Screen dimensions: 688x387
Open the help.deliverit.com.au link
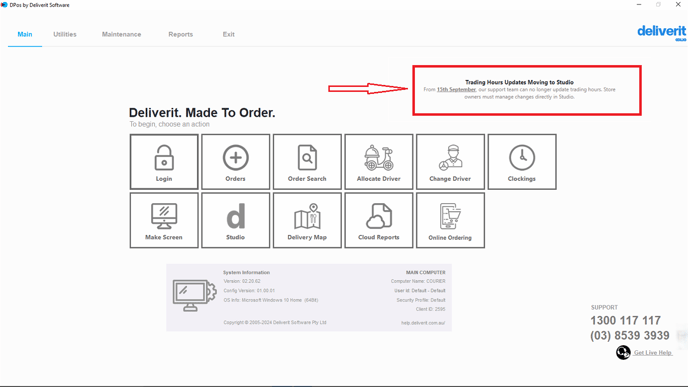(423, 323)
